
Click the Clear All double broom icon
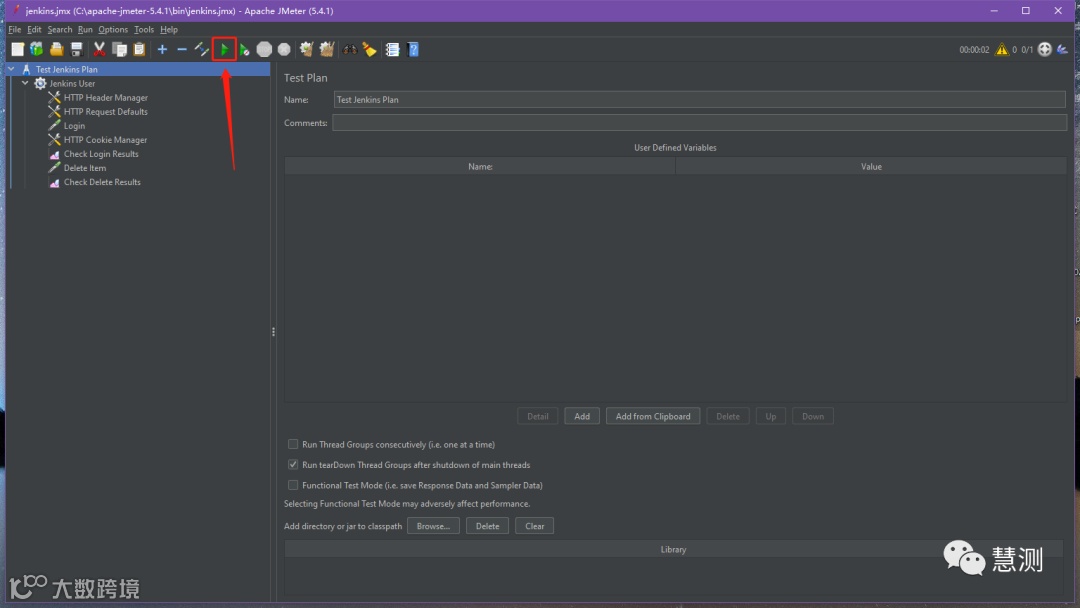(327, 49)
